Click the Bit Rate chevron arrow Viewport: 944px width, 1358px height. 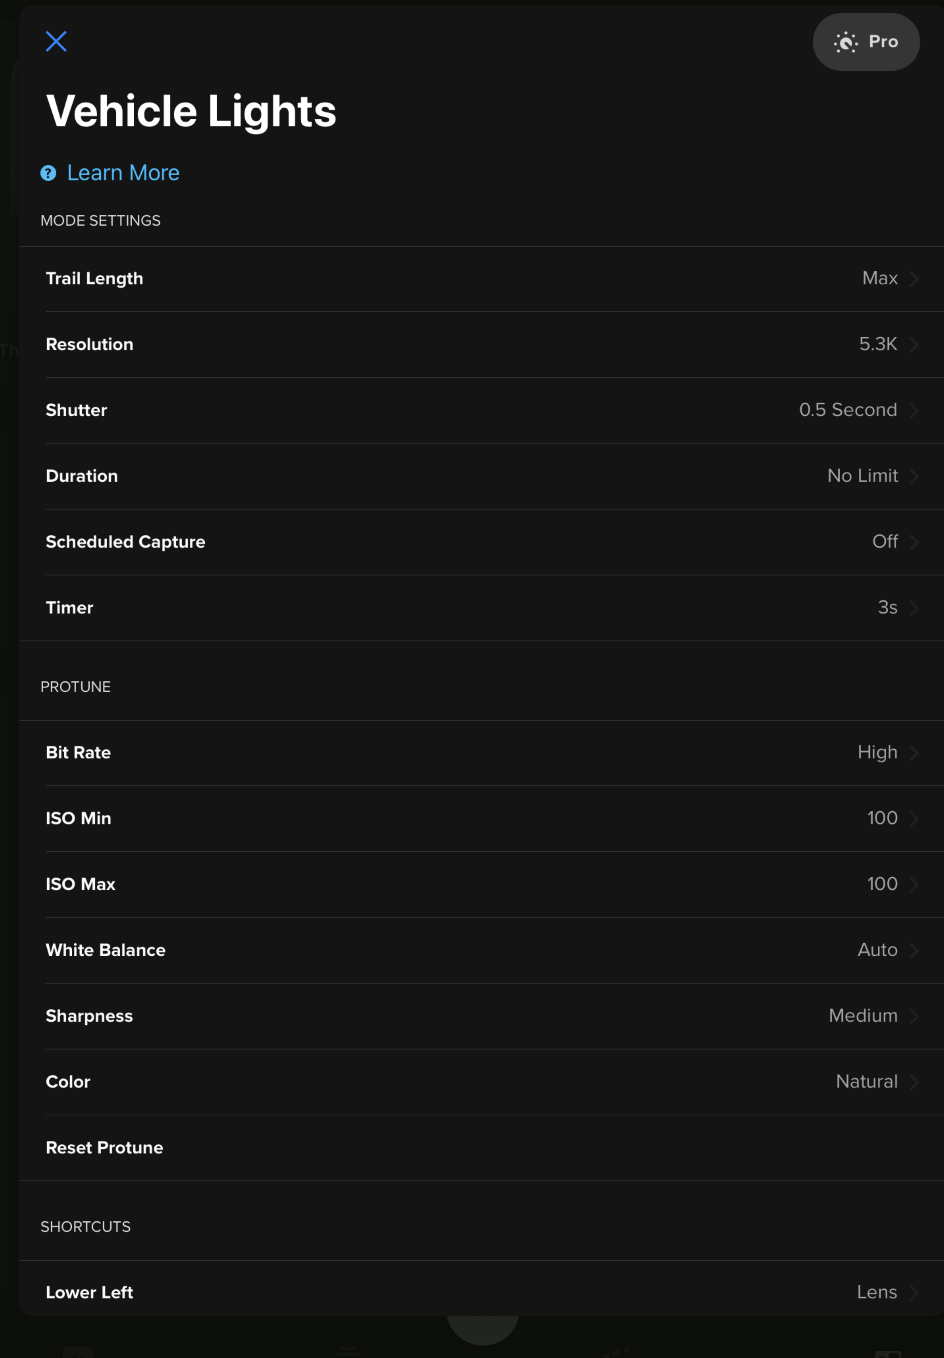pos(914,753)
